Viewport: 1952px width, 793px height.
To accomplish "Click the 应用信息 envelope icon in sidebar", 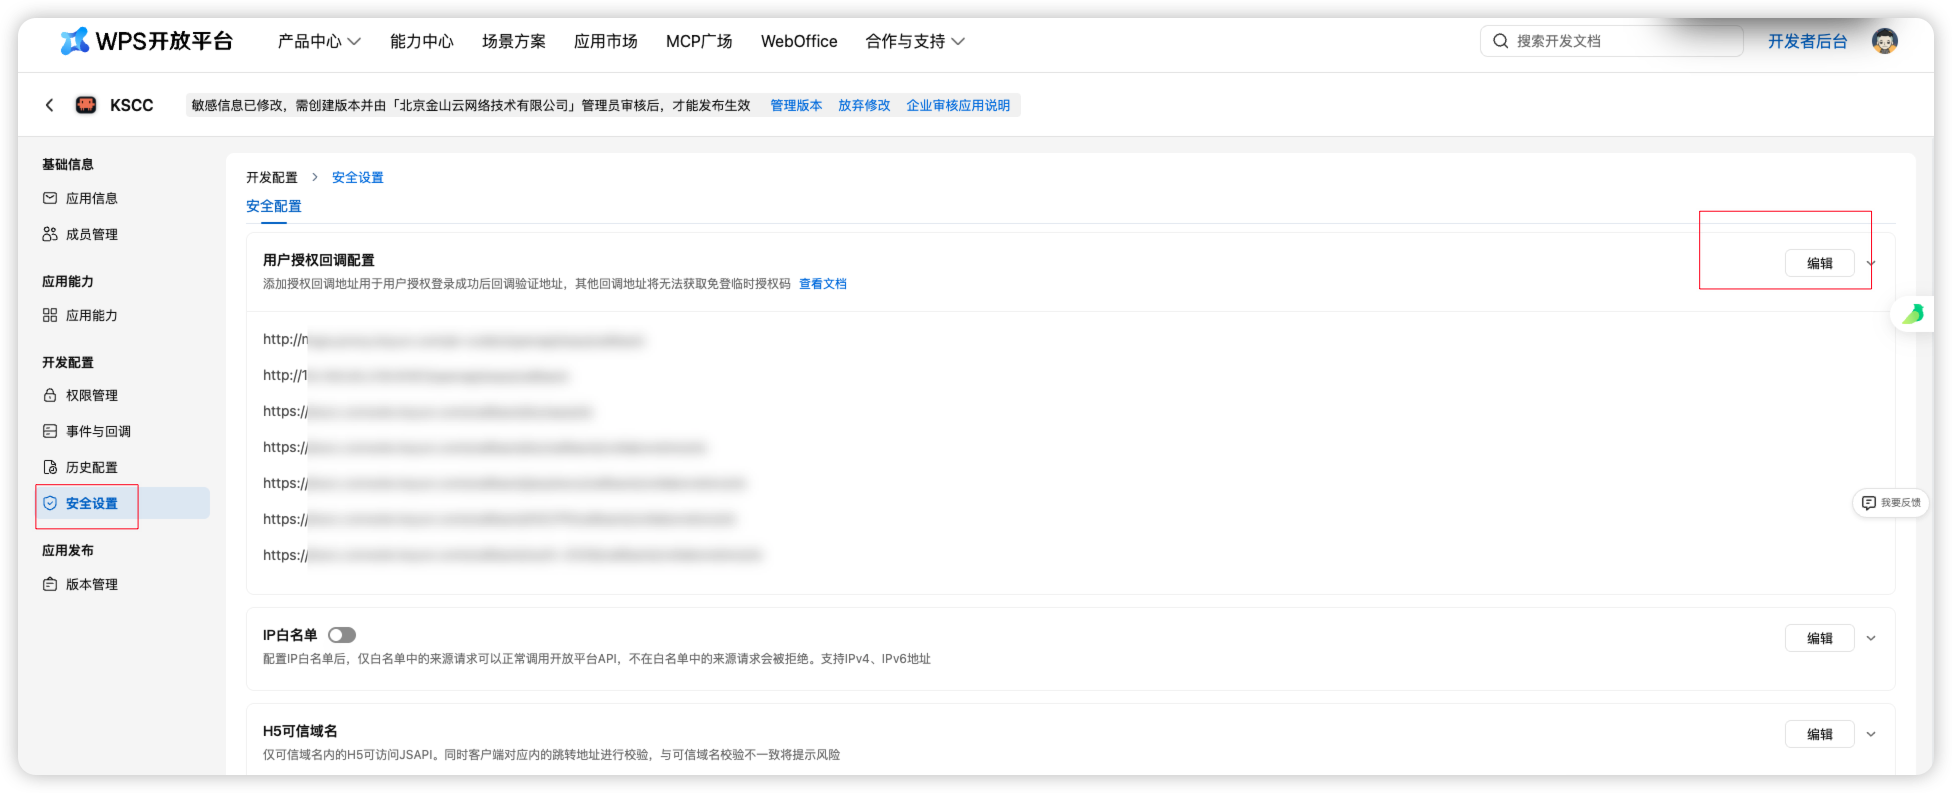I will (50, 198).
